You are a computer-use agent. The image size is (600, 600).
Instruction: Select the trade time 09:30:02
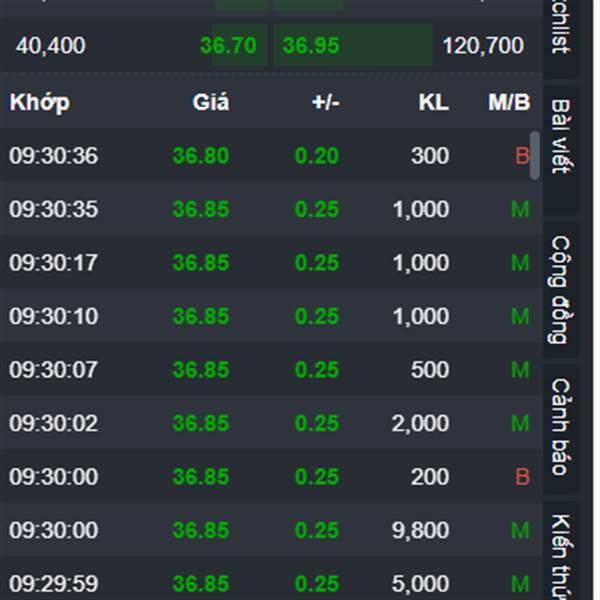(x=53, y=424)
